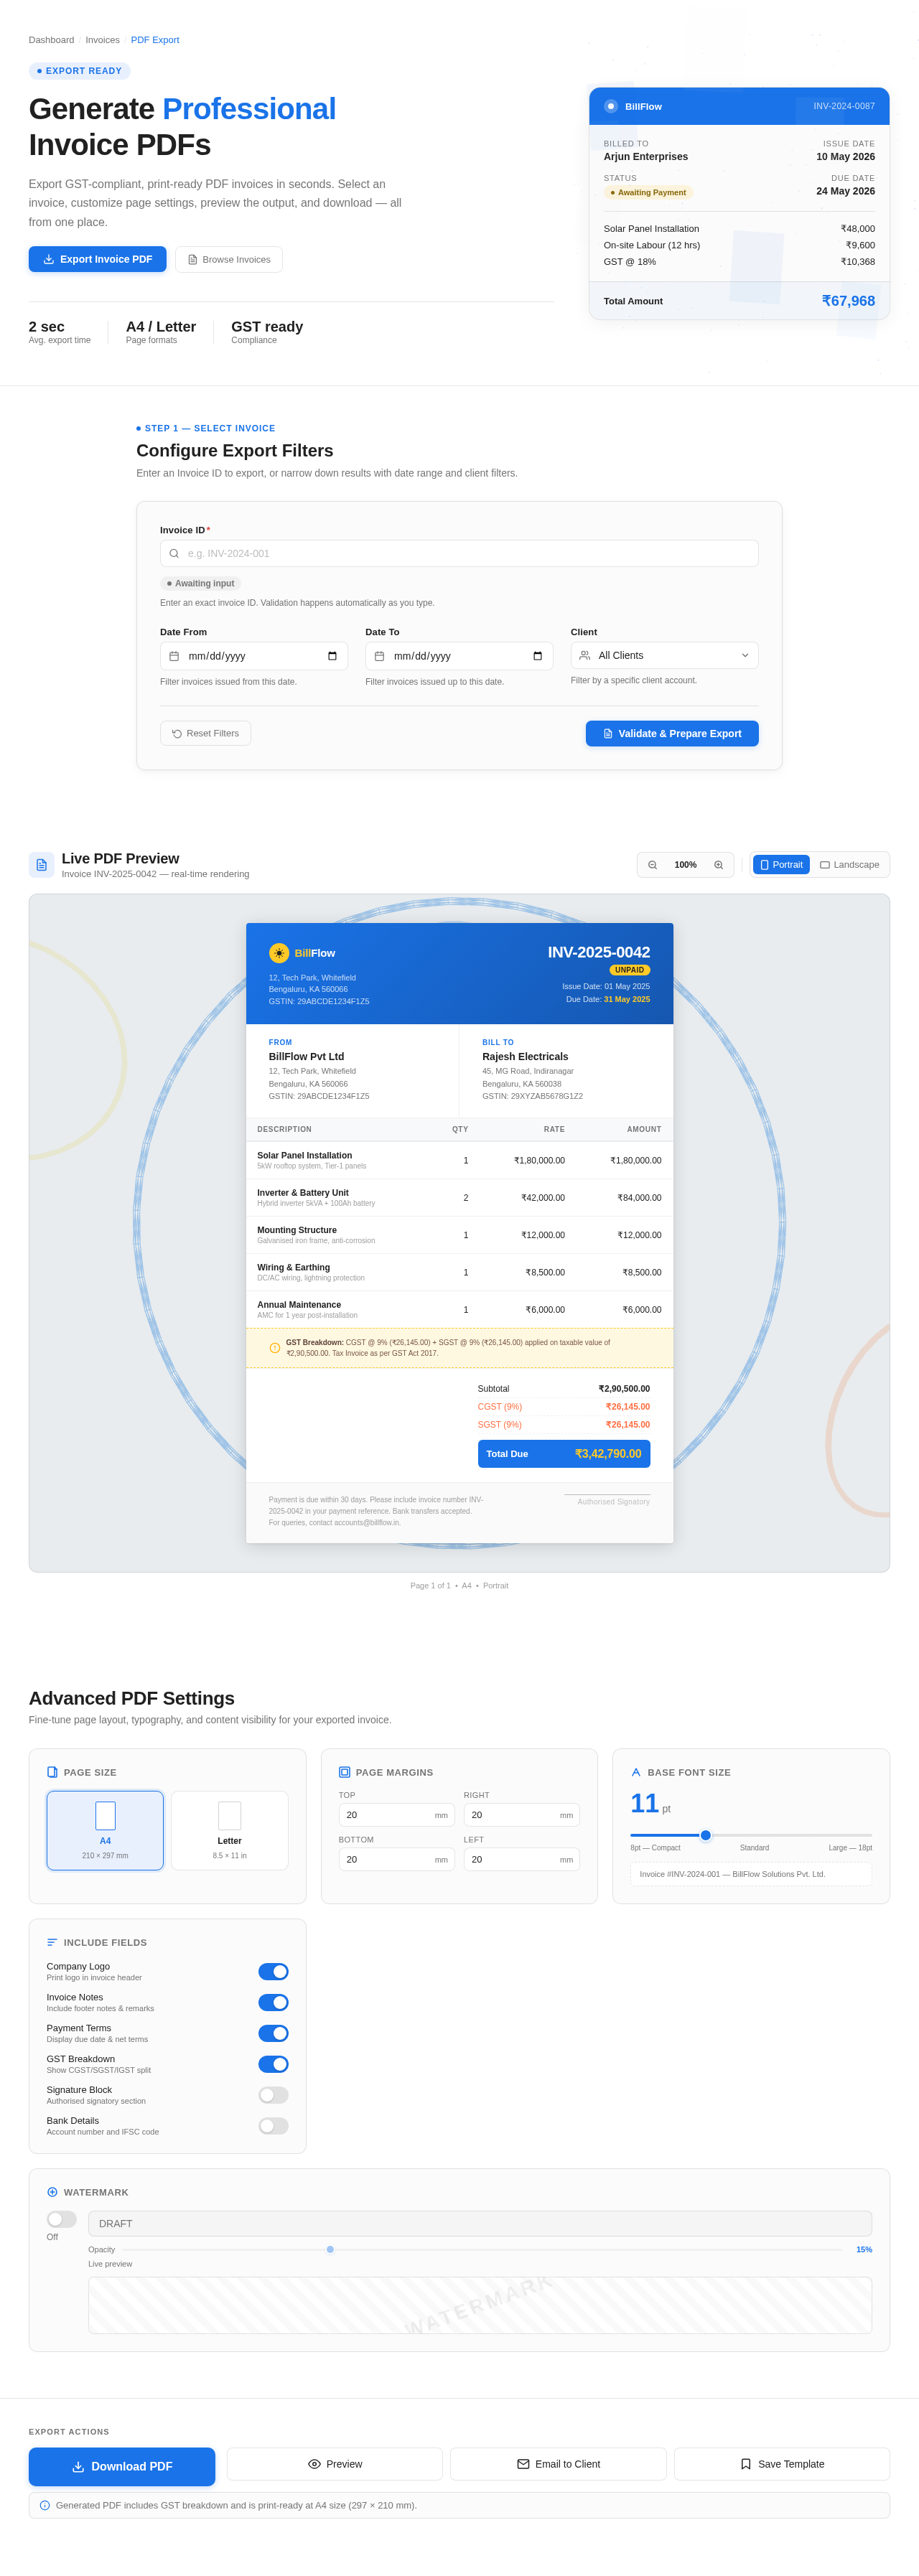Viewport: 919px width, 2576px height.
Task: Click the Export Invoice PDF button
Action: (x=97, y=259)
